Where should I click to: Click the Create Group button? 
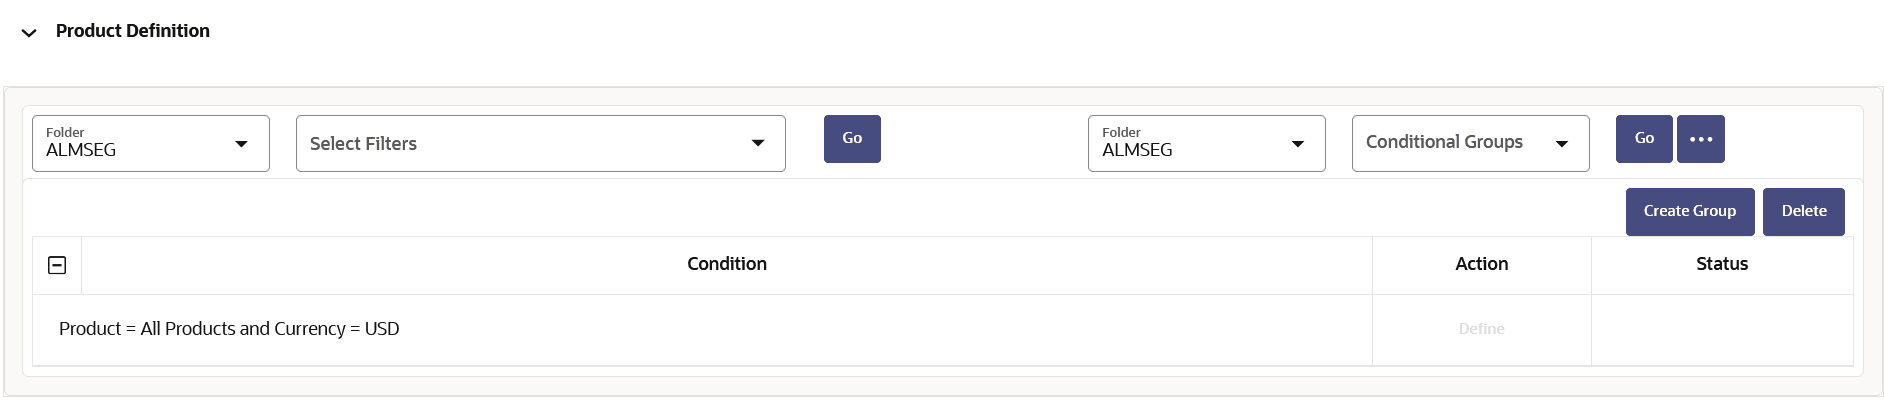1690,212
